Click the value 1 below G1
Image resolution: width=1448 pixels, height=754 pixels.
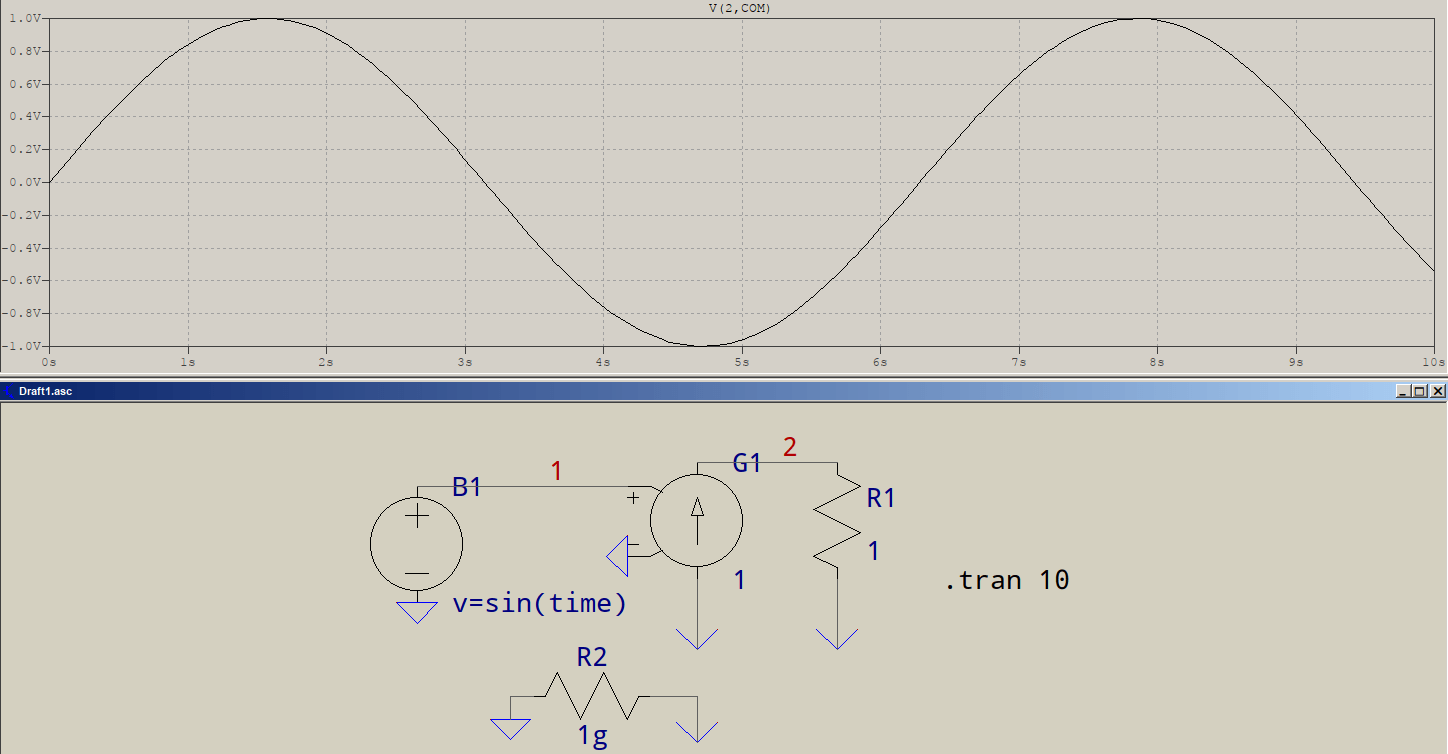(x=740, y=580)
